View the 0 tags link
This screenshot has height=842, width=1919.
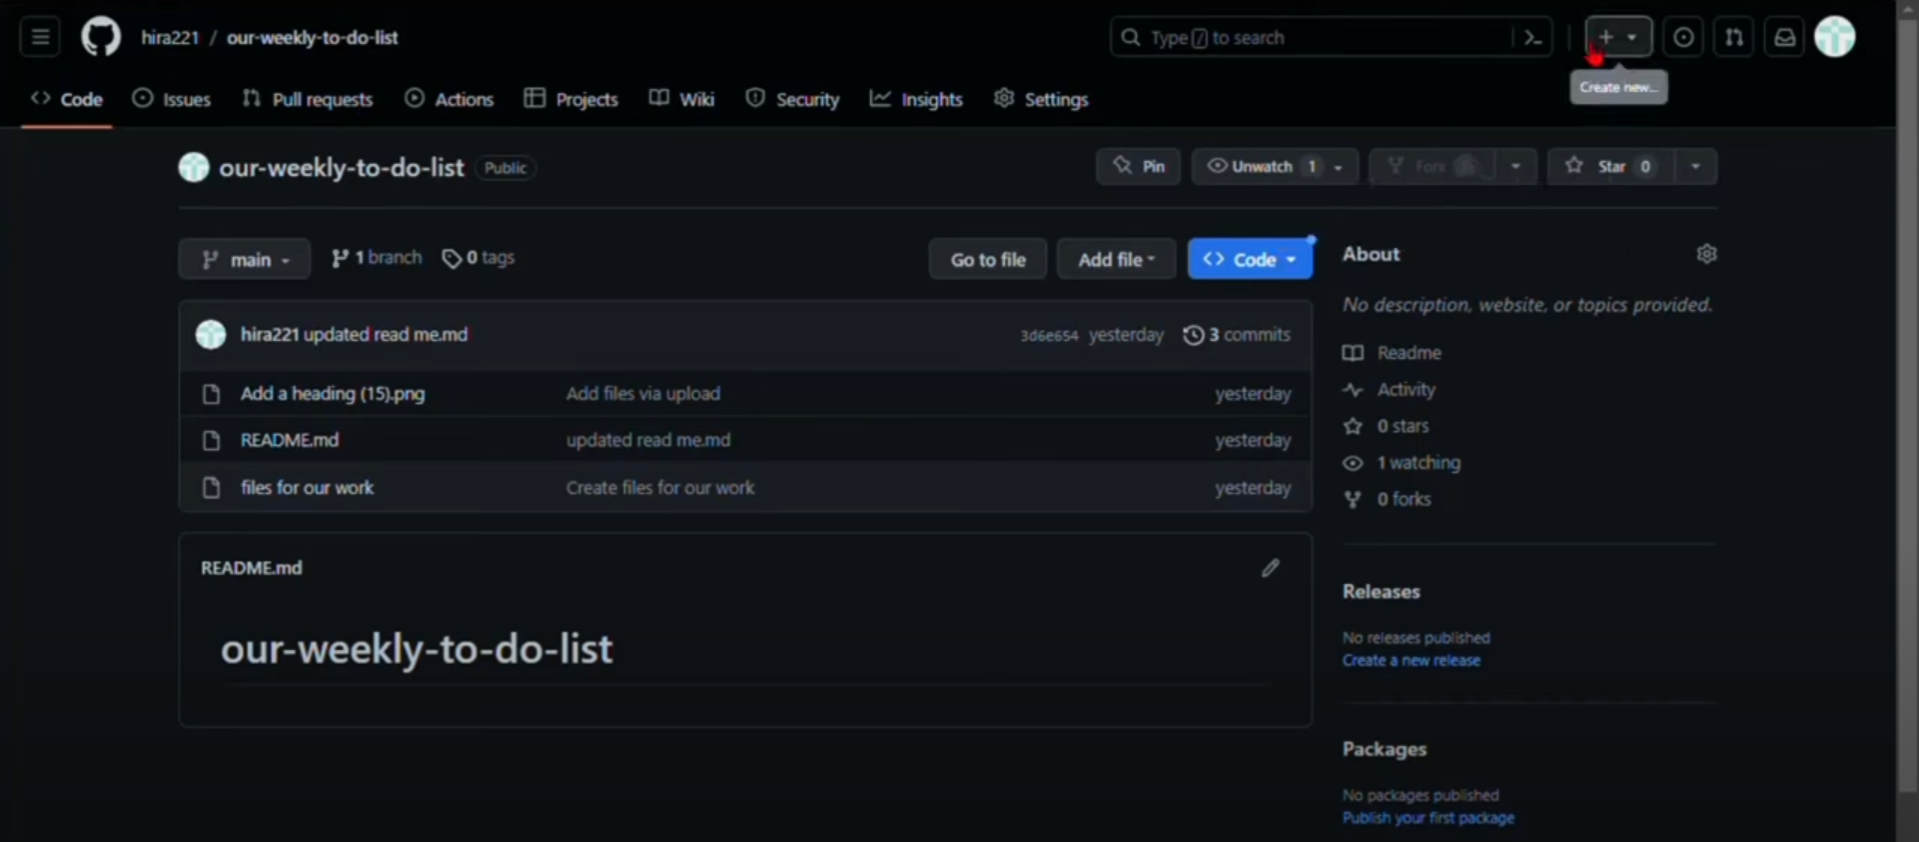click(478, 258)
